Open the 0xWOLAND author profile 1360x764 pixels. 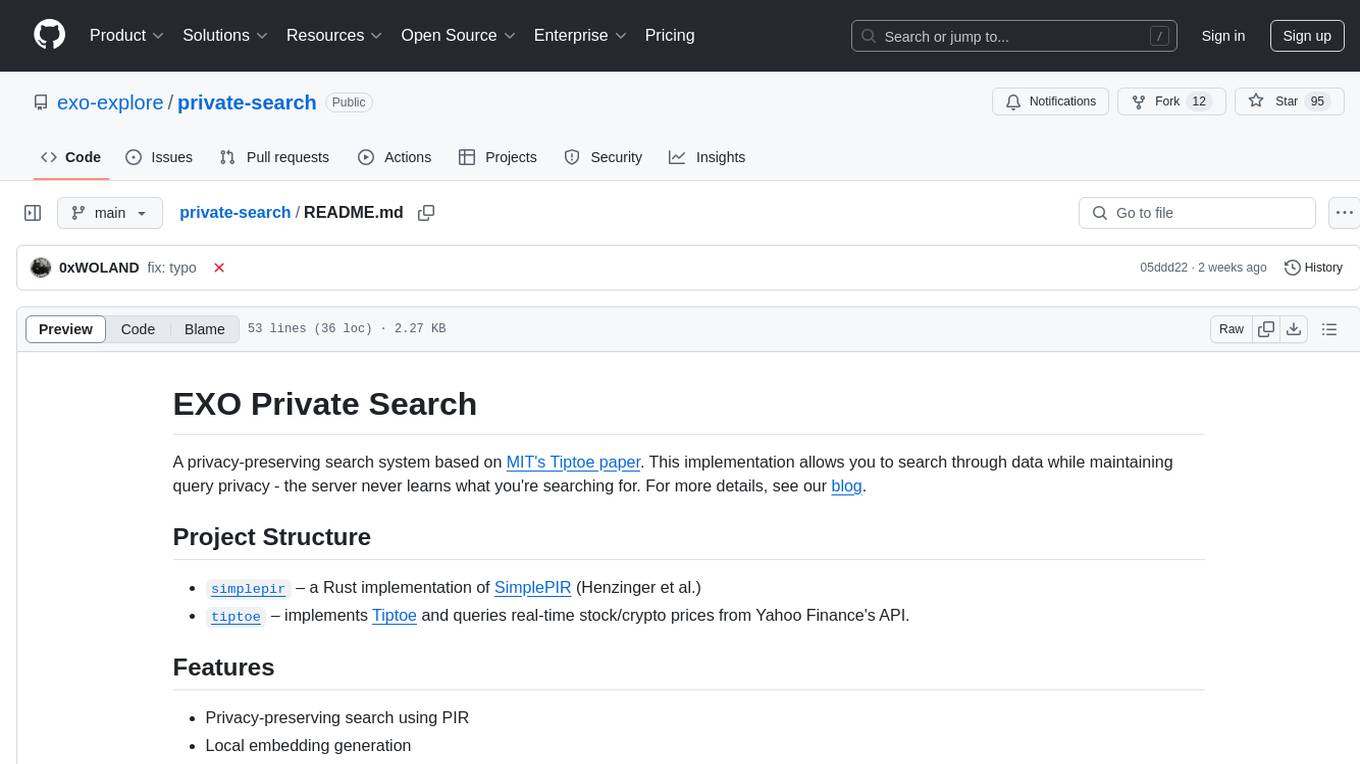point(99,268)
